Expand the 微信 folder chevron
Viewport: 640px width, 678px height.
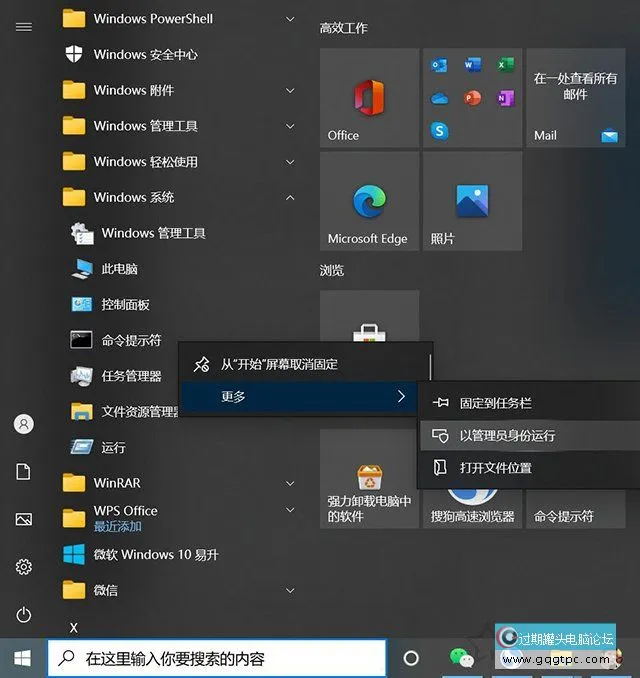(x=290, y=590)
